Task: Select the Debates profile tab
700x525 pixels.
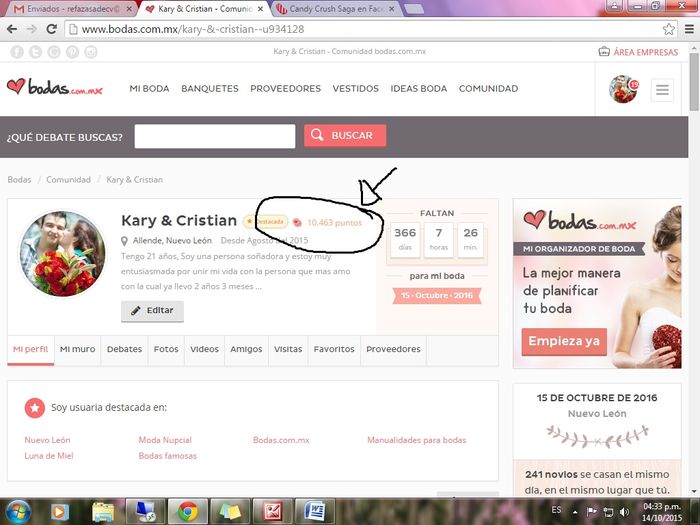Action: tap(124, 349)
